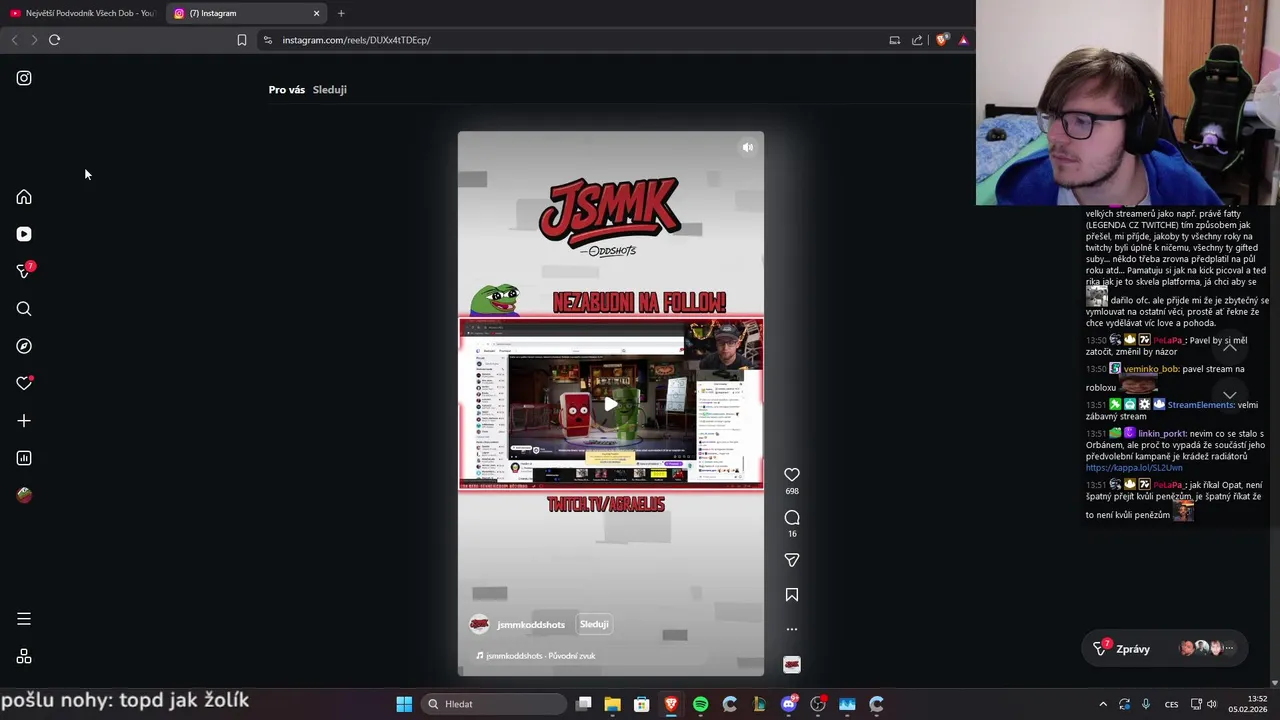Switch to the YouTube browser tab
This screenshot has width=1280, height=720.
click(82, 13)
